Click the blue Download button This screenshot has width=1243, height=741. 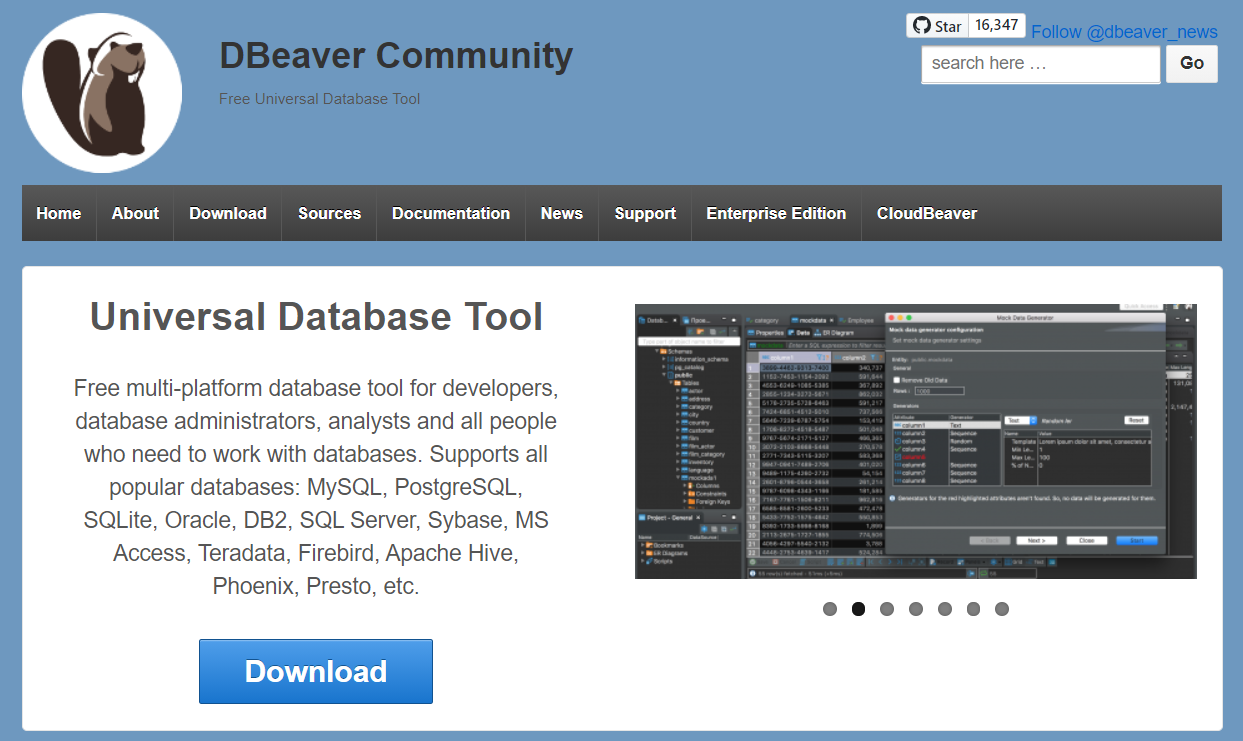coord(315,671)
